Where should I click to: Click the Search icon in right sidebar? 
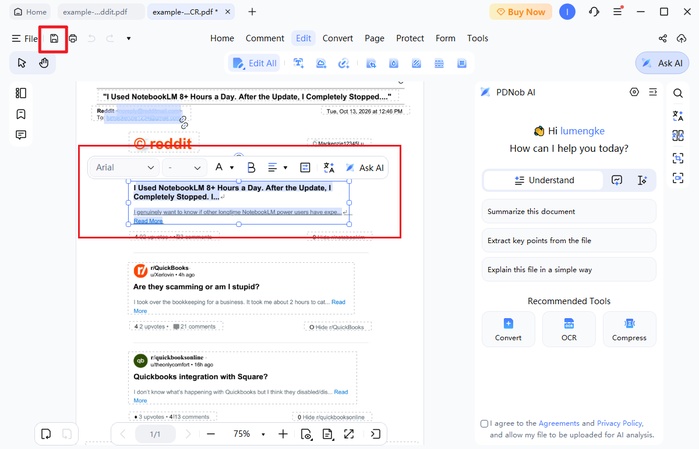678,93
